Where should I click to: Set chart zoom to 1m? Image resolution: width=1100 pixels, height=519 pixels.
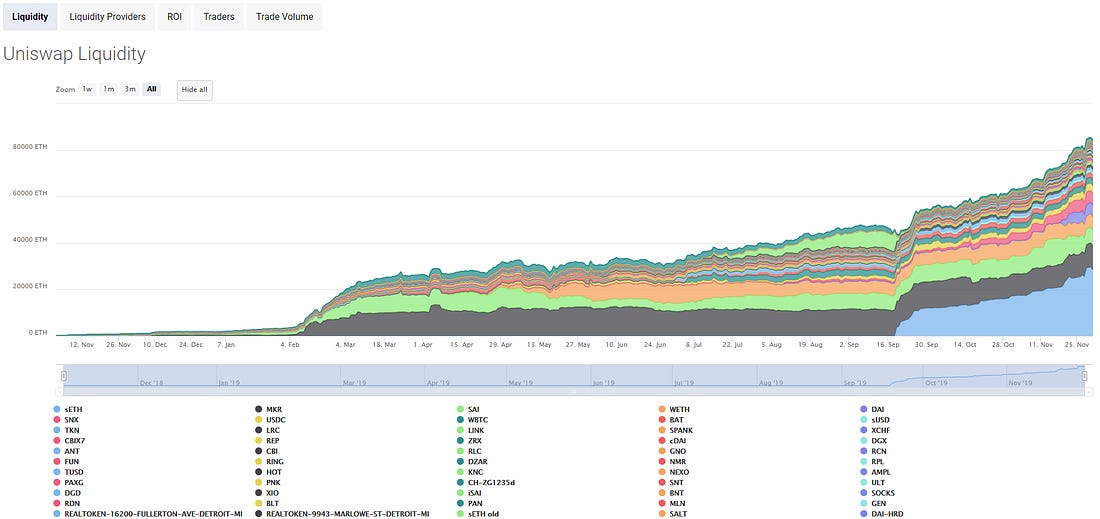pyautogui.click(x=109, y=89)
